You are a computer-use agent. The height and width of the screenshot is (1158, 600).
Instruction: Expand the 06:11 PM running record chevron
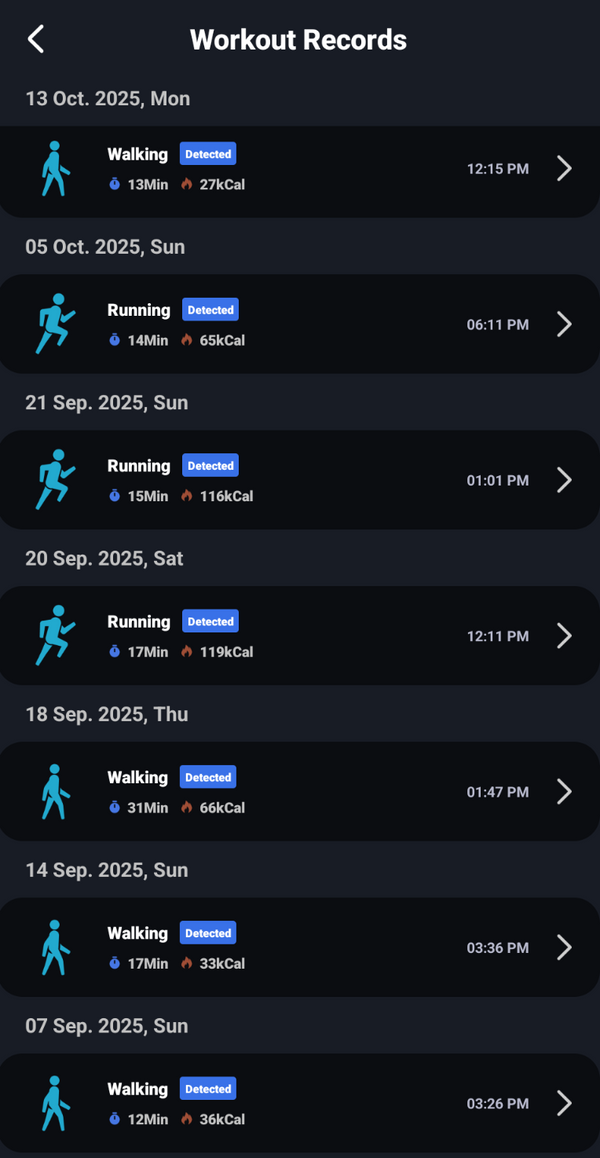[564, 324]
